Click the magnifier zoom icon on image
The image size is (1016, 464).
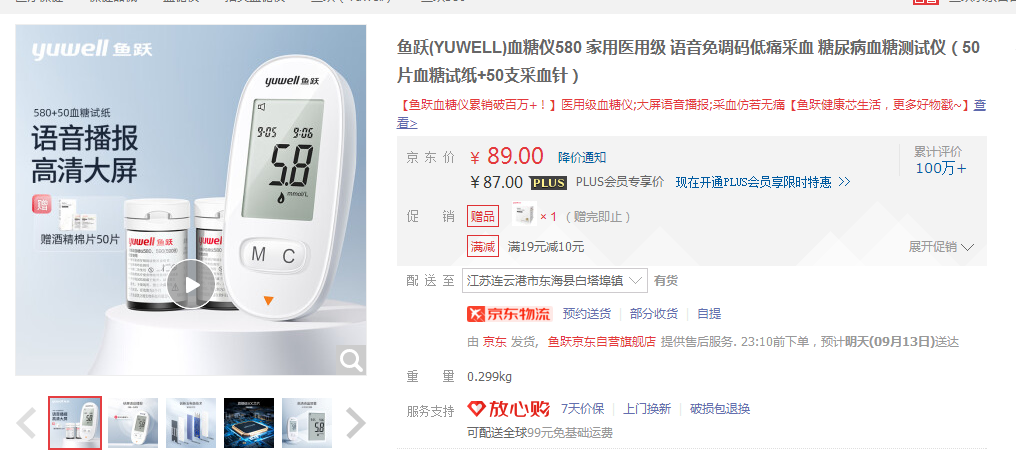click(351, 360)
